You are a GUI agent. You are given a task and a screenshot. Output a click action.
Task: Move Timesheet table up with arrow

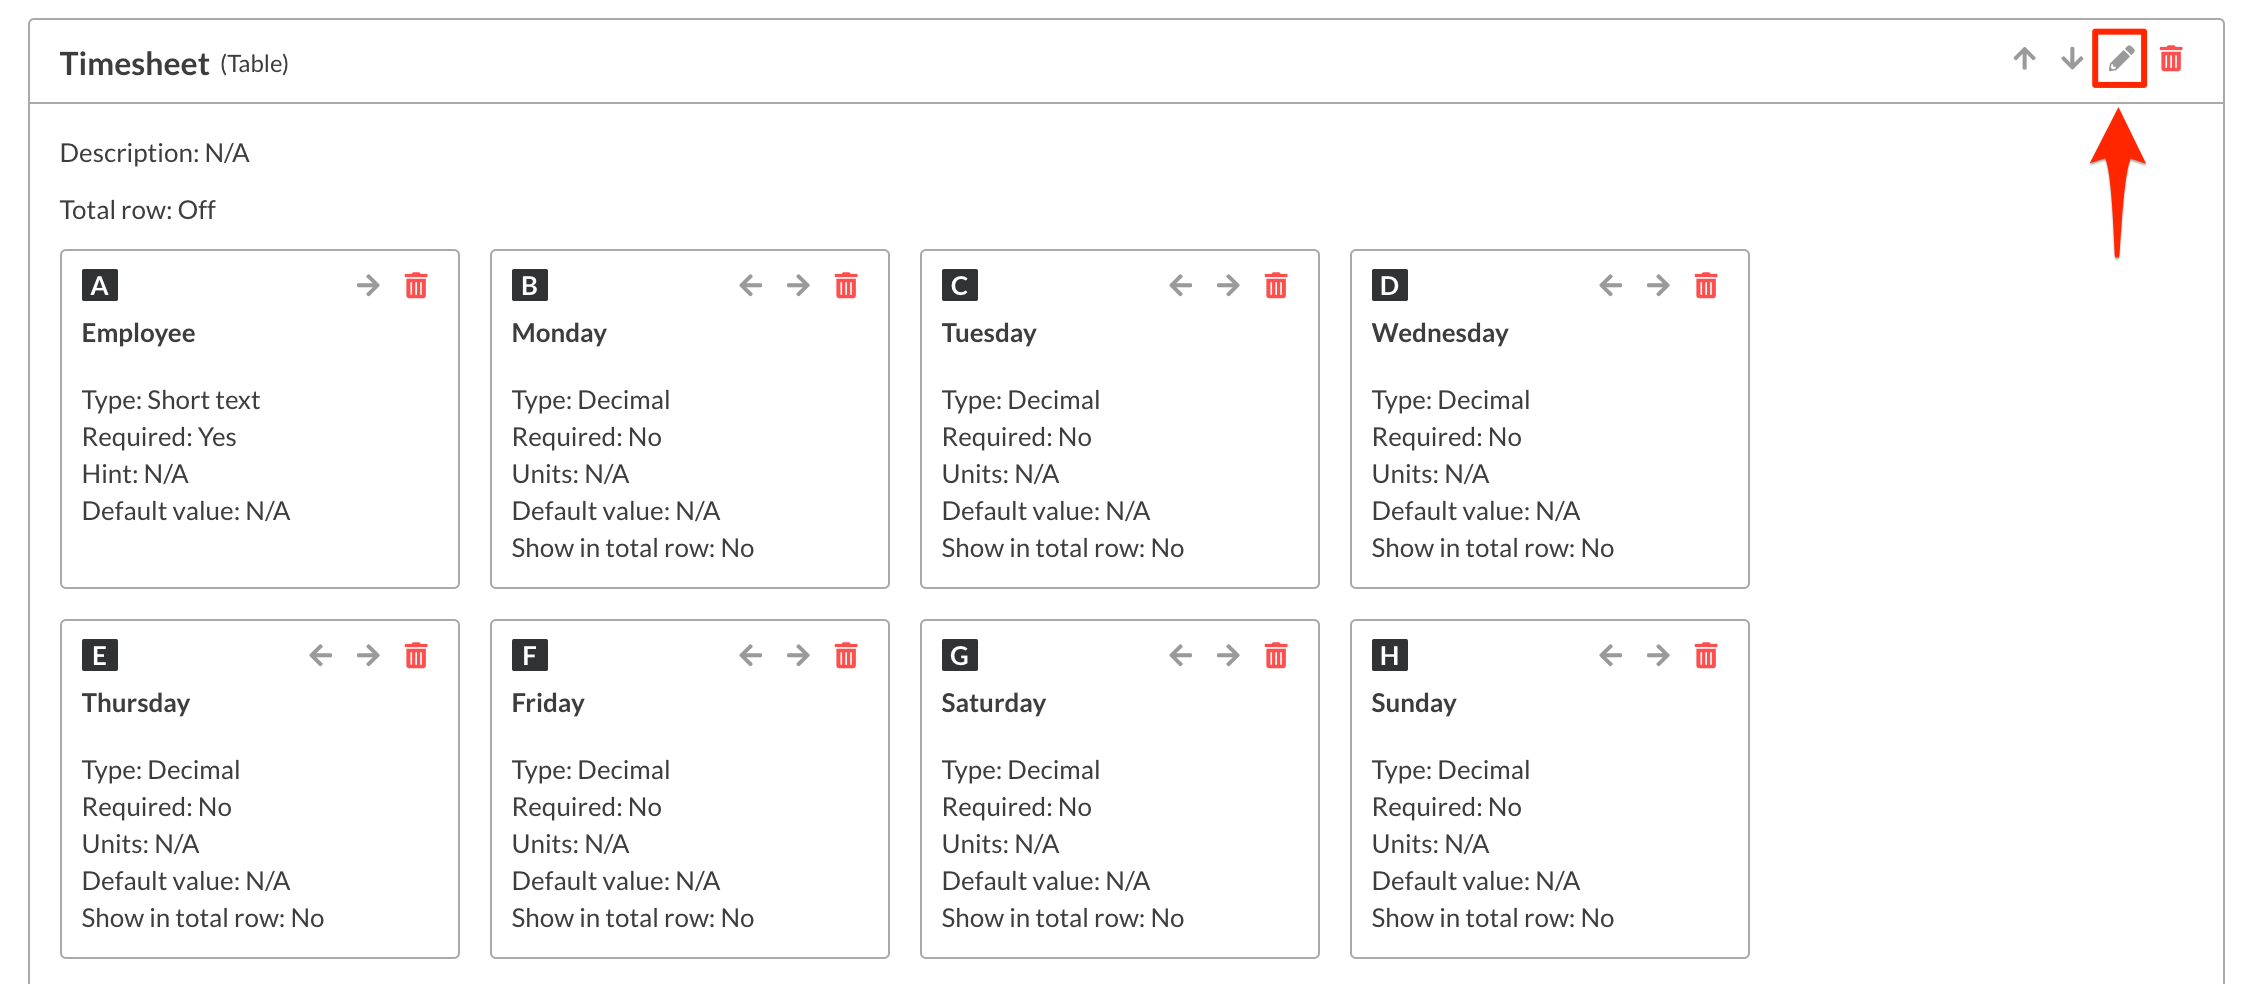tap(2024, 59)
